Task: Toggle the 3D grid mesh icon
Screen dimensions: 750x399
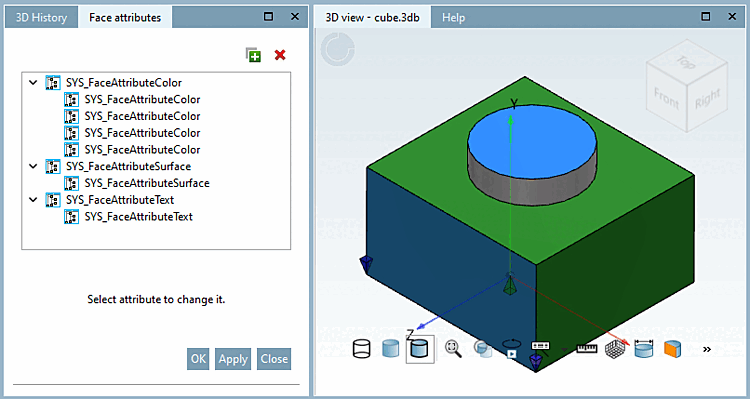Action: [x=615, y=349]
